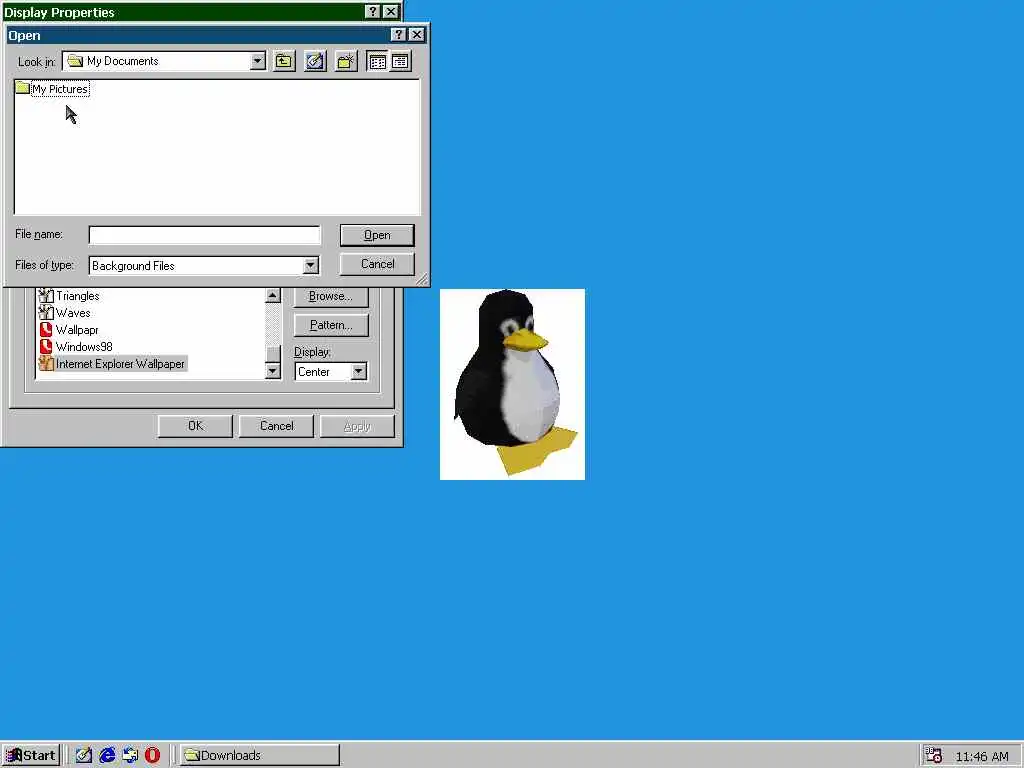Click the clock showing 11:46 AM
1024x768 pixels.
982,756
